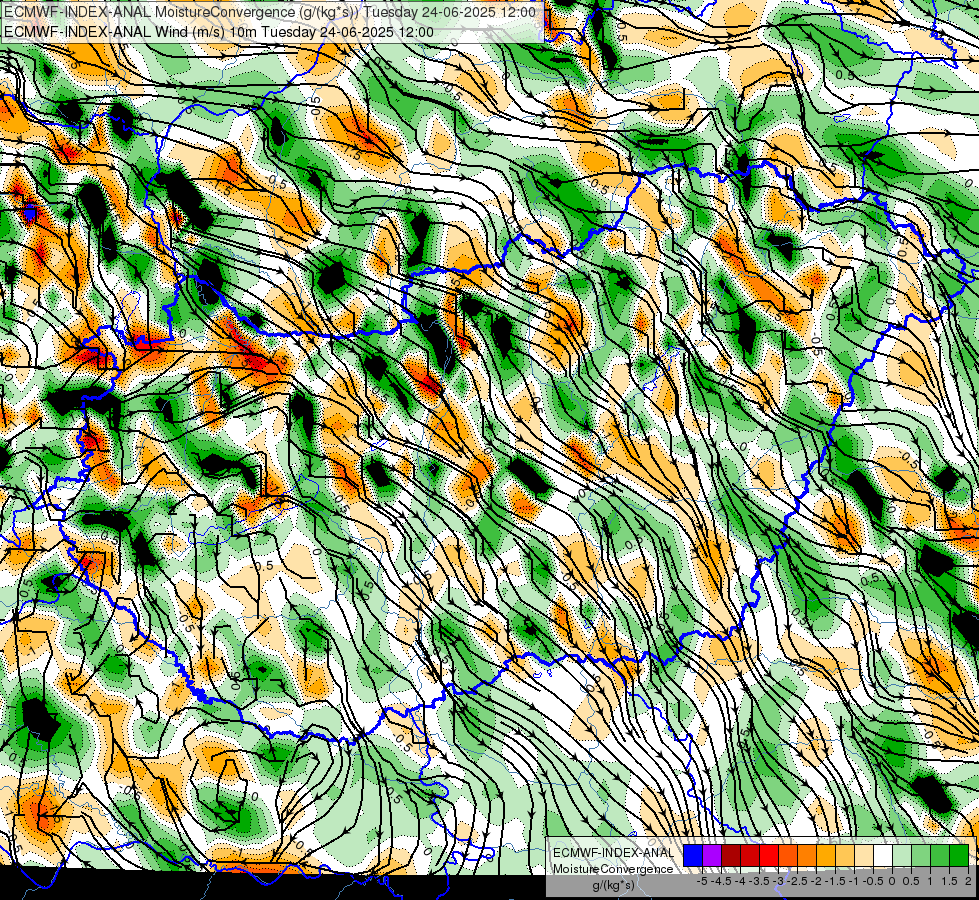Viewport: 979px width, 900px height.
Task: Click the '-3' legend tick label
Action: pos(779,881)
